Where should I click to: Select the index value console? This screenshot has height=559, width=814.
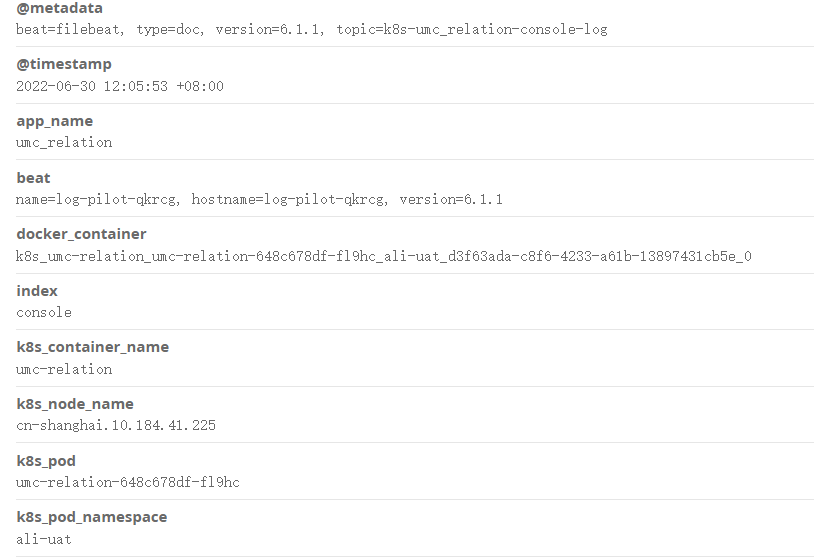tap(44, 312)
